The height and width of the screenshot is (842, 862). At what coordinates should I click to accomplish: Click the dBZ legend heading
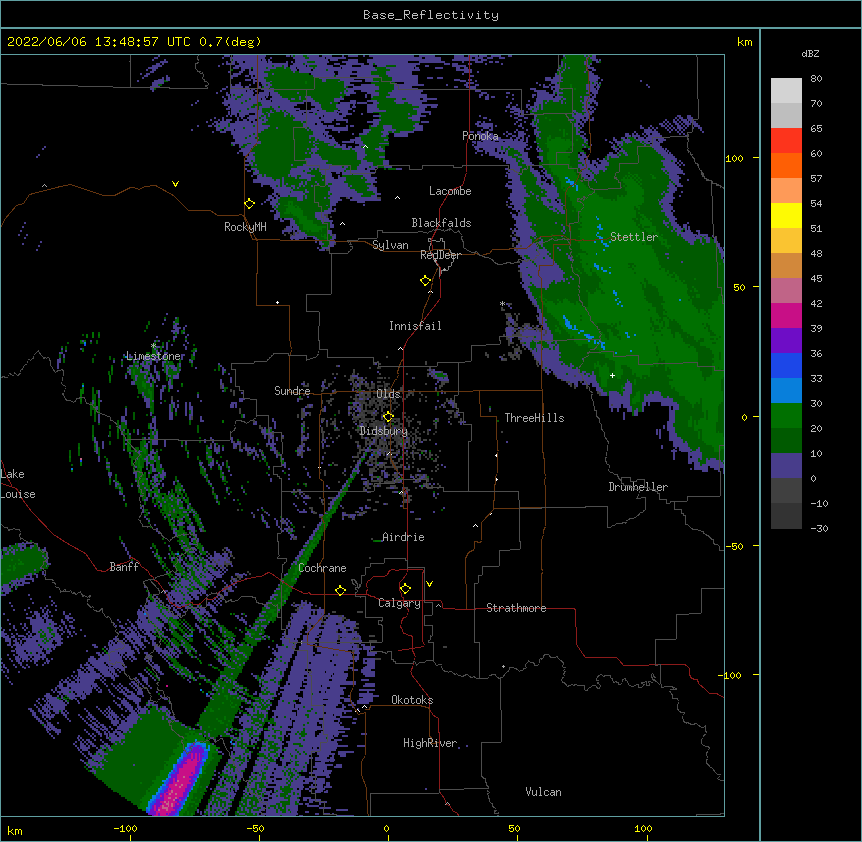click(x=810, y=53)
